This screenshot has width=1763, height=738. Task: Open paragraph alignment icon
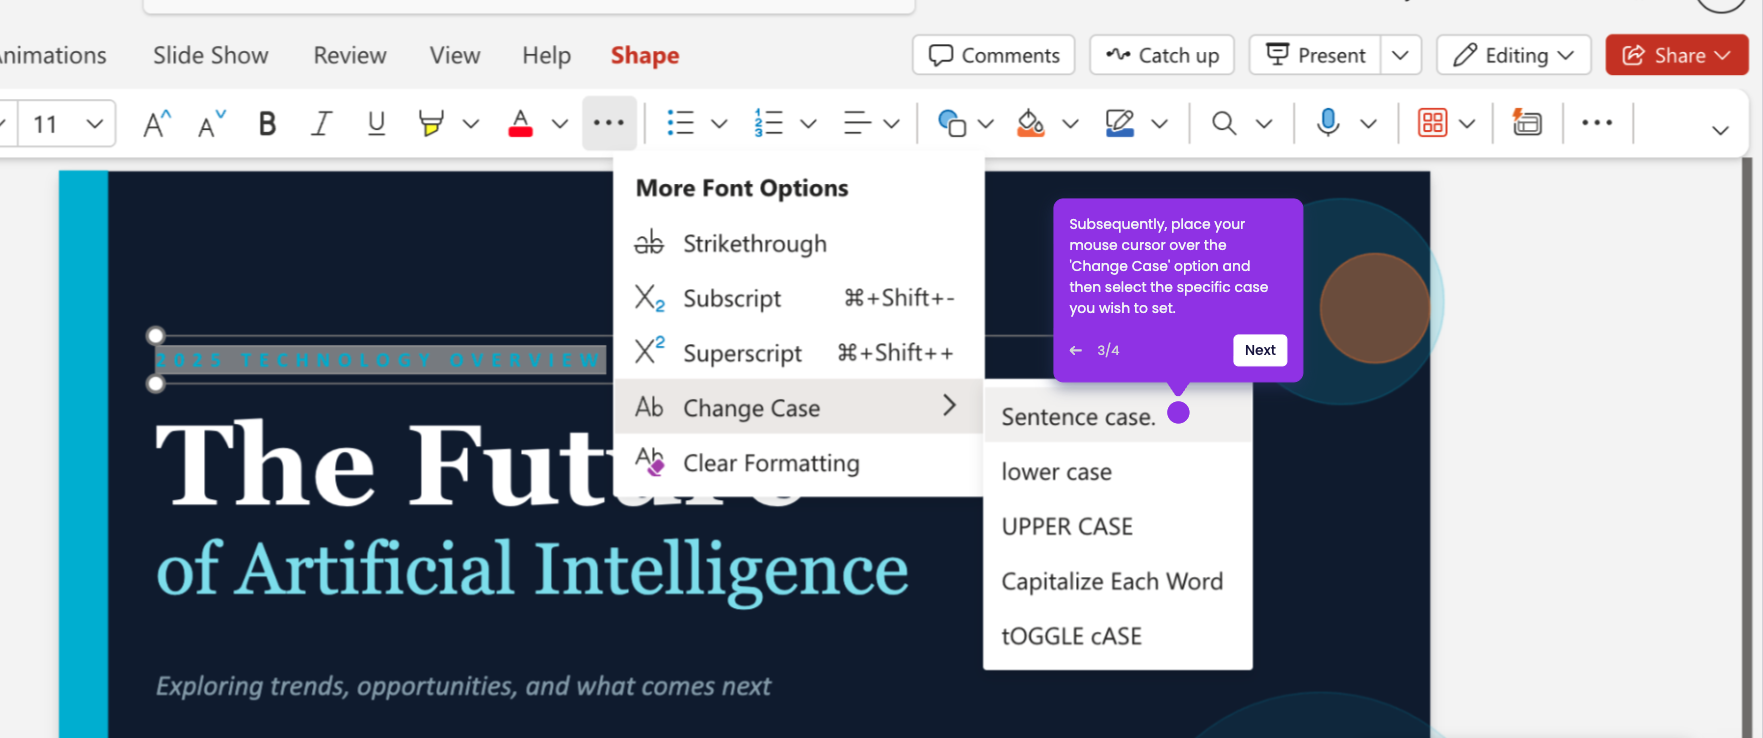tap(857, 124)
